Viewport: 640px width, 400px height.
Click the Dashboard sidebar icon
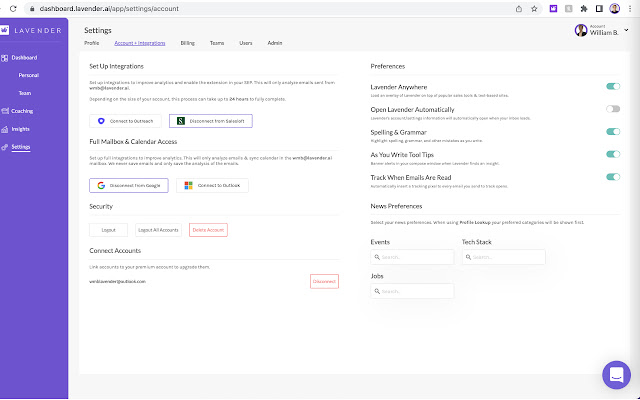5,58
